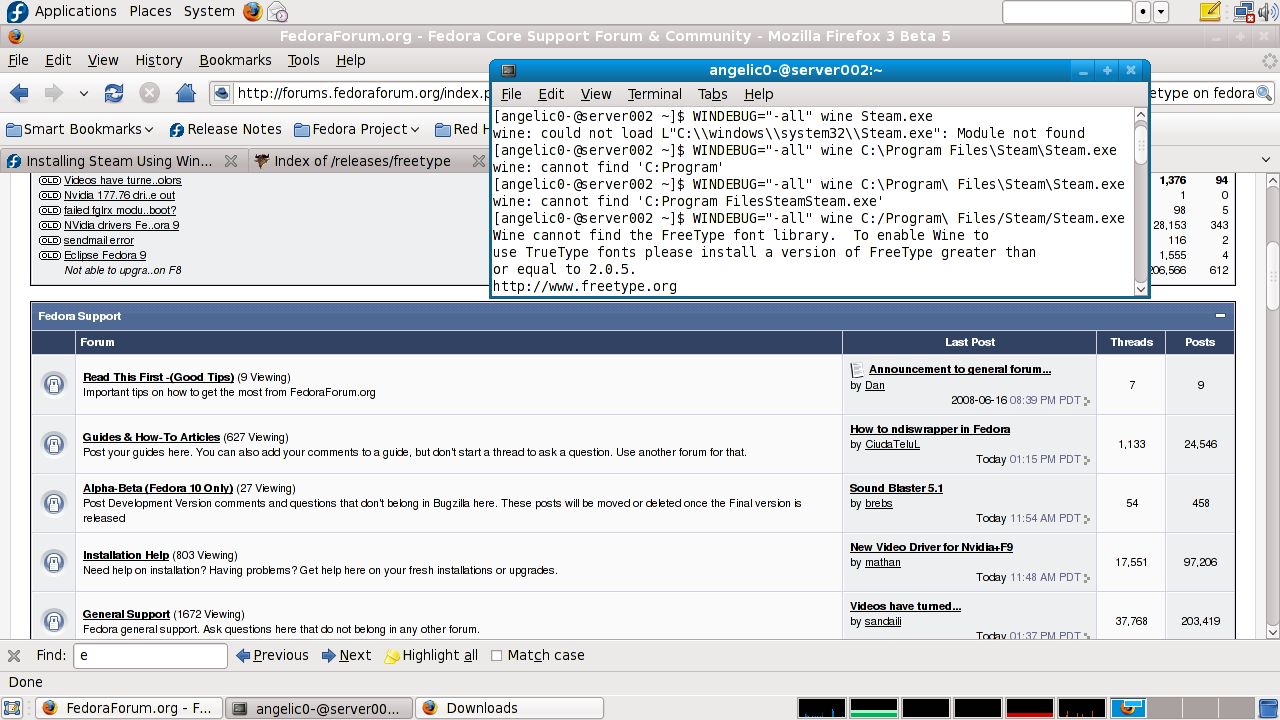Click the site icon in the address bar
Screen dimensions: 1280x720
tap(223, 93)
